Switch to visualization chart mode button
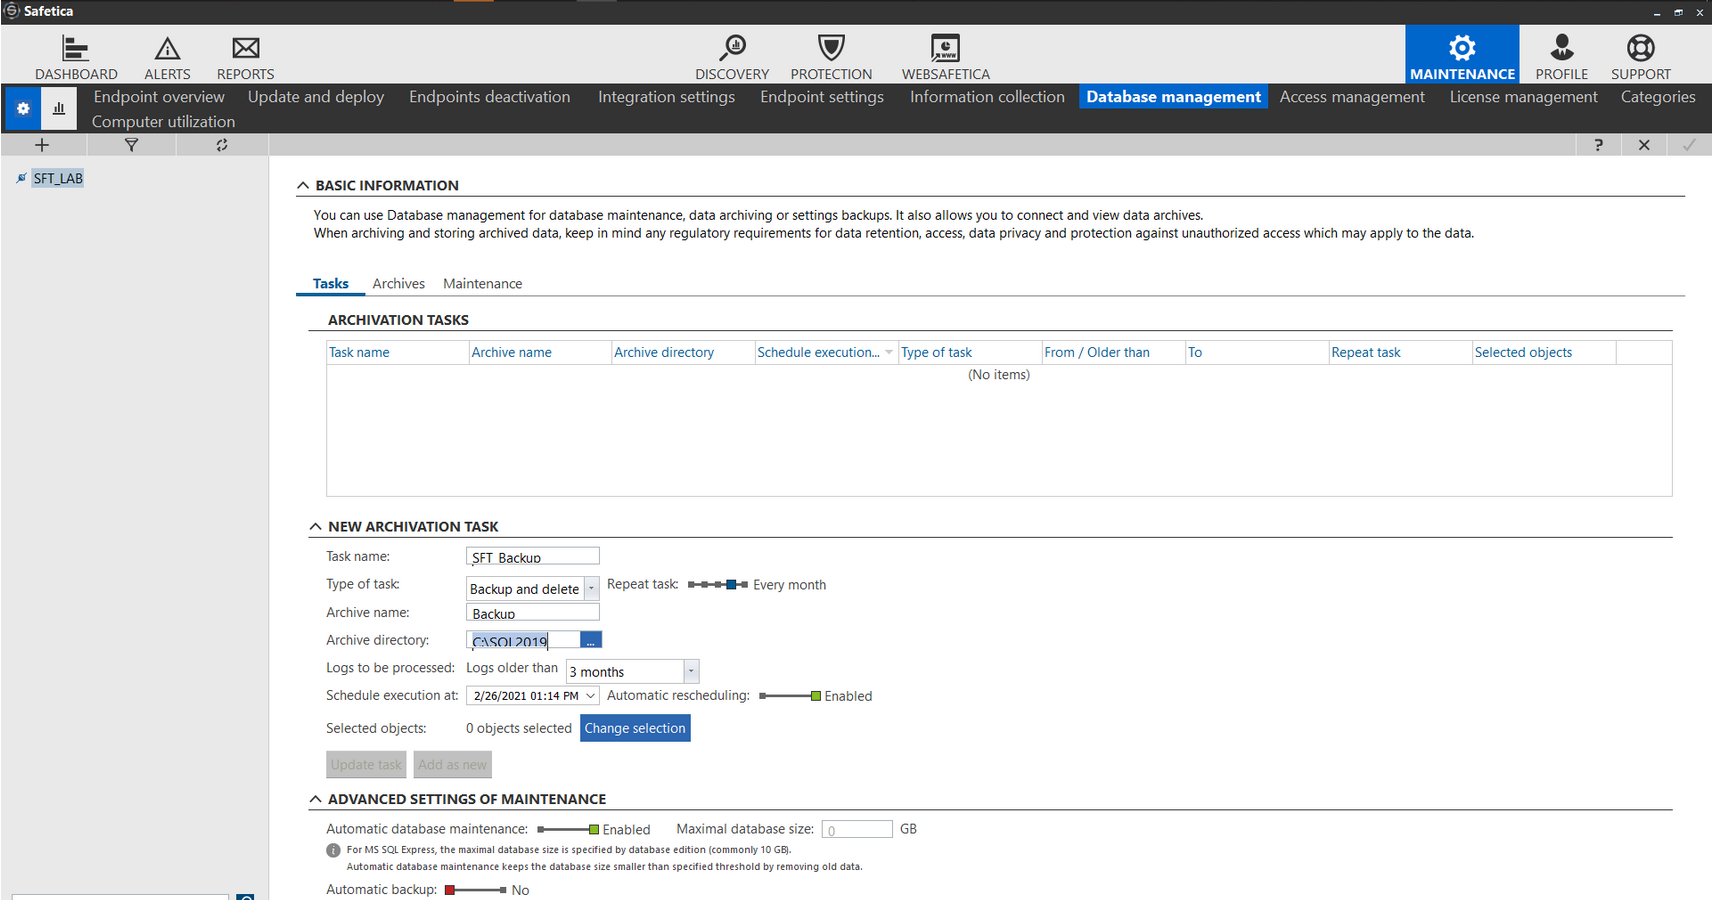Viewport: 1715px width, 900px height. (x=59, y=108)
